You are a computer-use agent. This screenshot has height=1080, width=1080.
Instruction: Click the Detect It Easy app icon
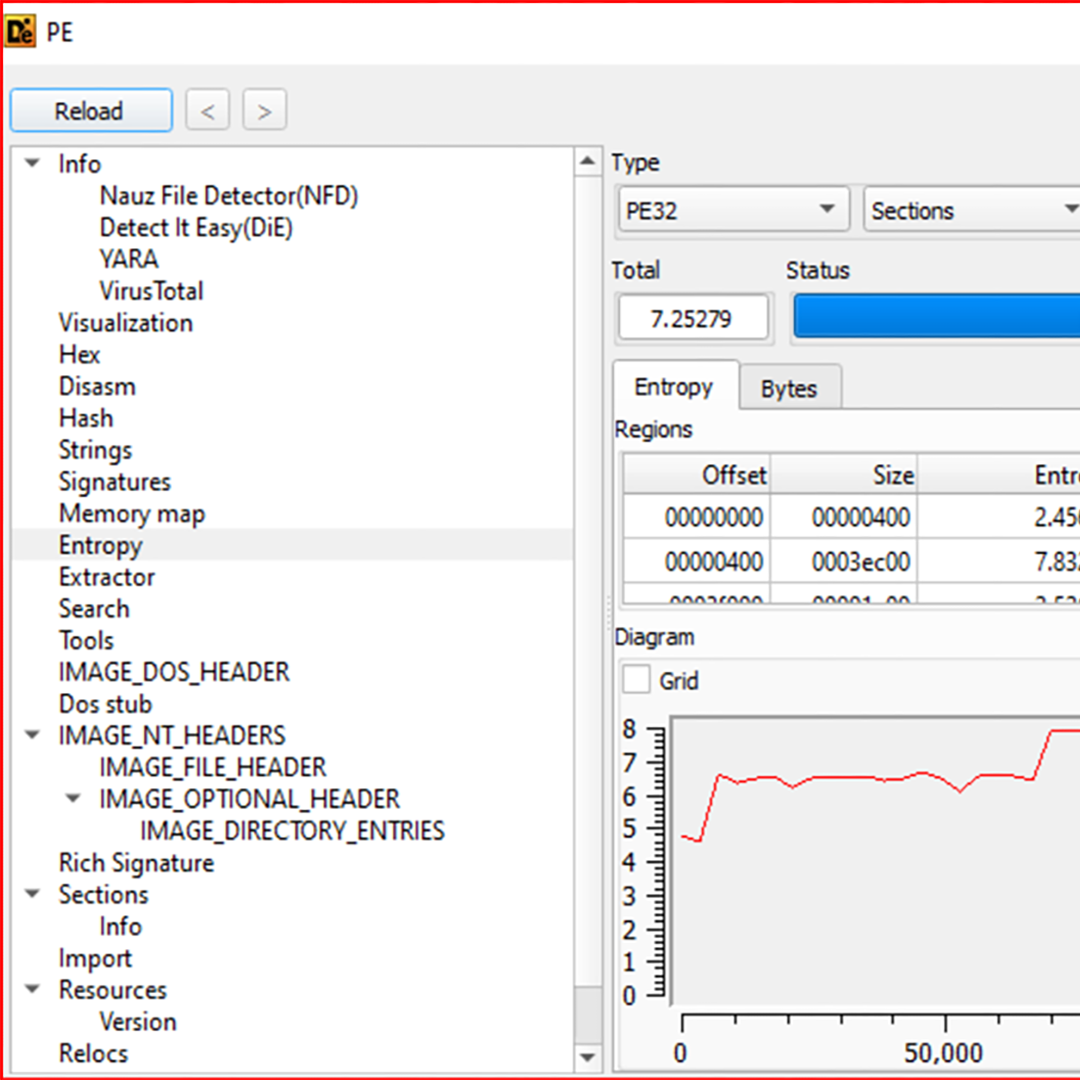click(x=19, y=32)
